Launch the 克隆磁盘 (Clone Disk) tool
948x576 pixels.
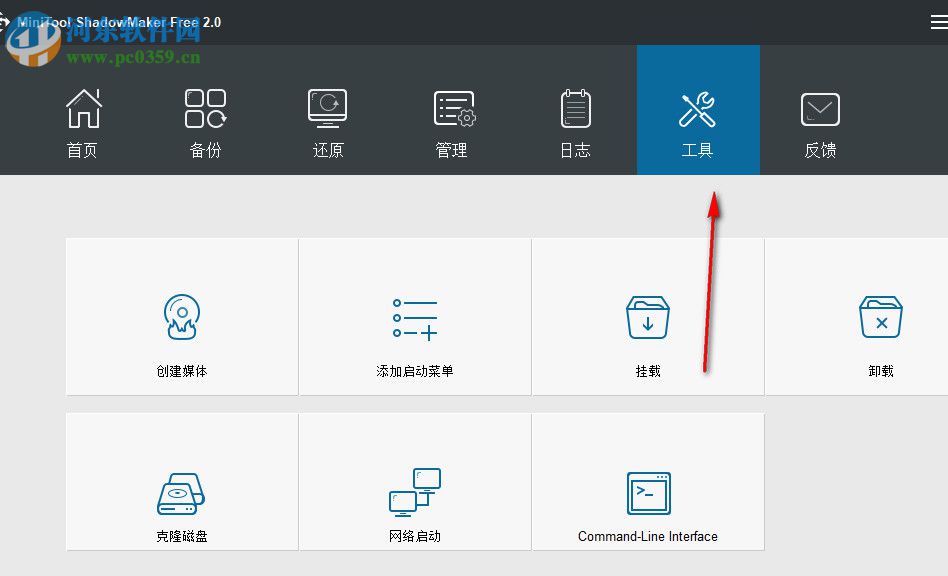tap(180, 481)
